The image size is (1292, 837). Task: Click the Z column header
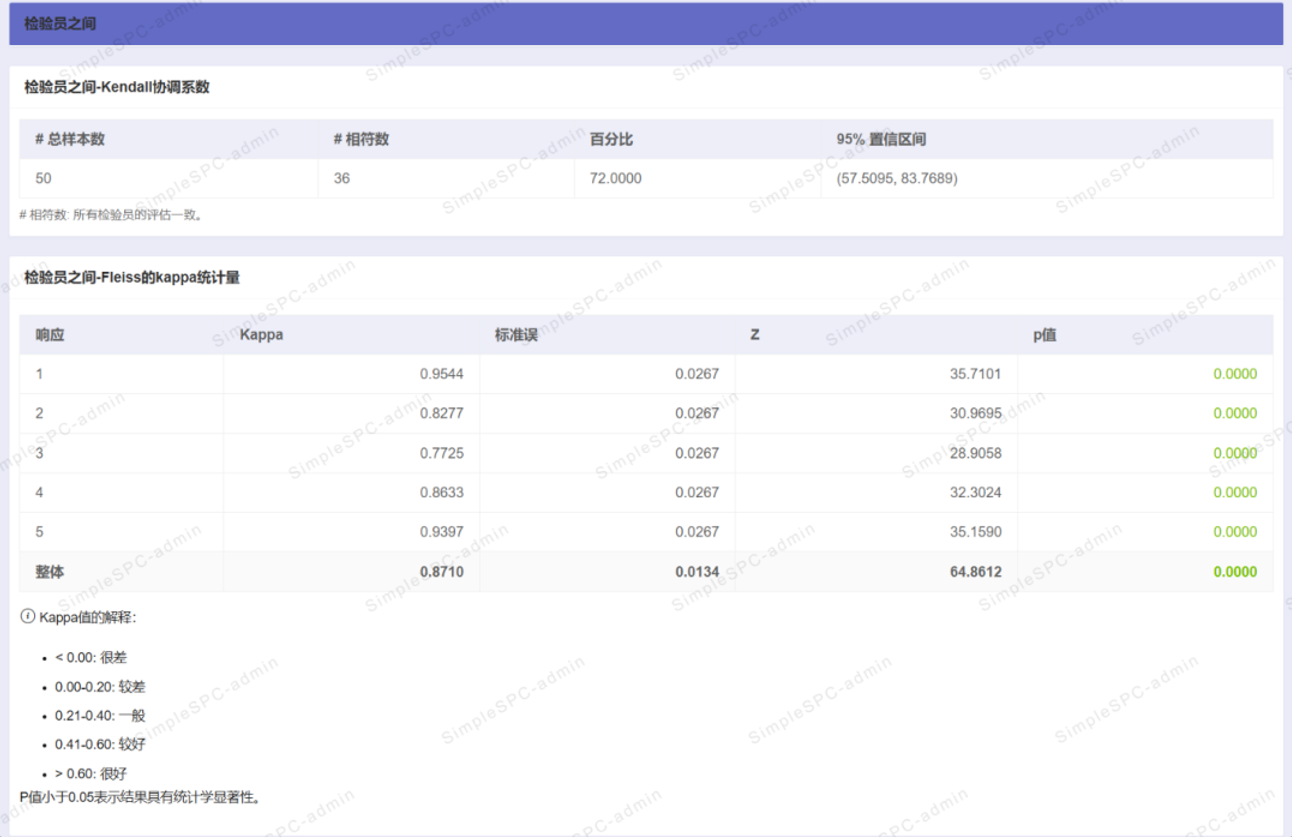[x=755, y=335]
